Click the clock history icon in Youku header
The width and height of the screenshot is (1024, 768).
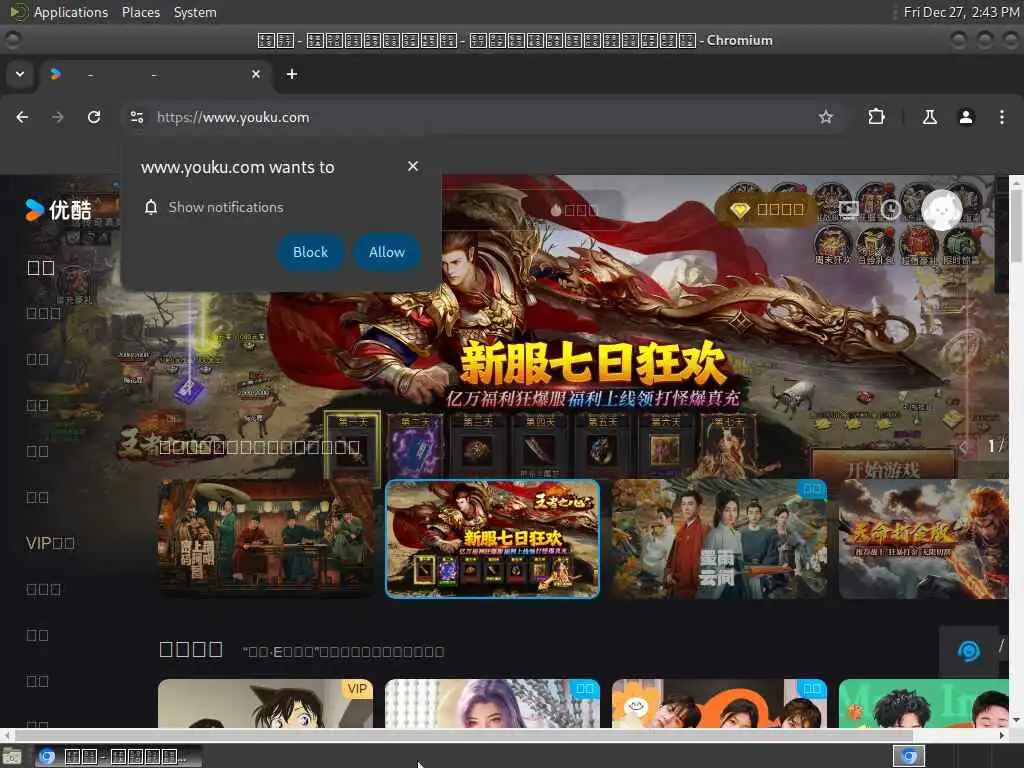click(x=890, y=210)
